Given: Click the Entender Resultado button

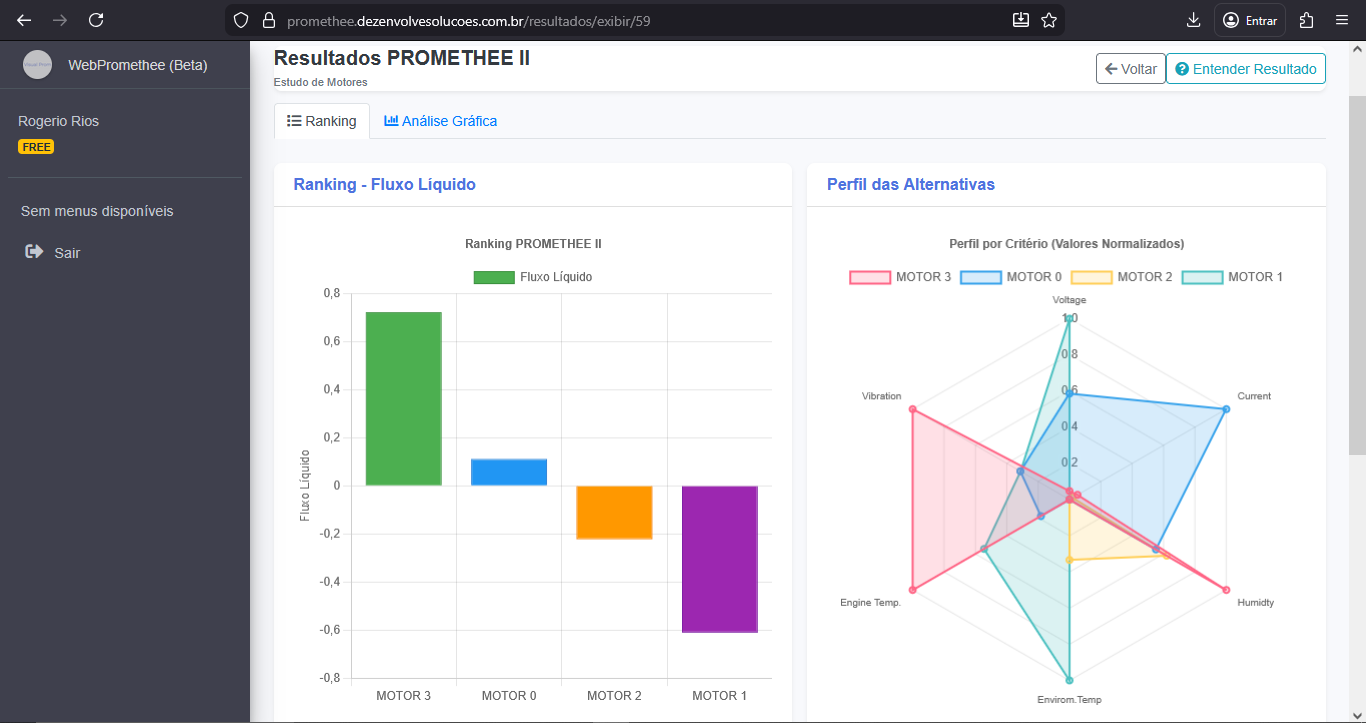Looking at the screenshot, I should pos(1245,69).
